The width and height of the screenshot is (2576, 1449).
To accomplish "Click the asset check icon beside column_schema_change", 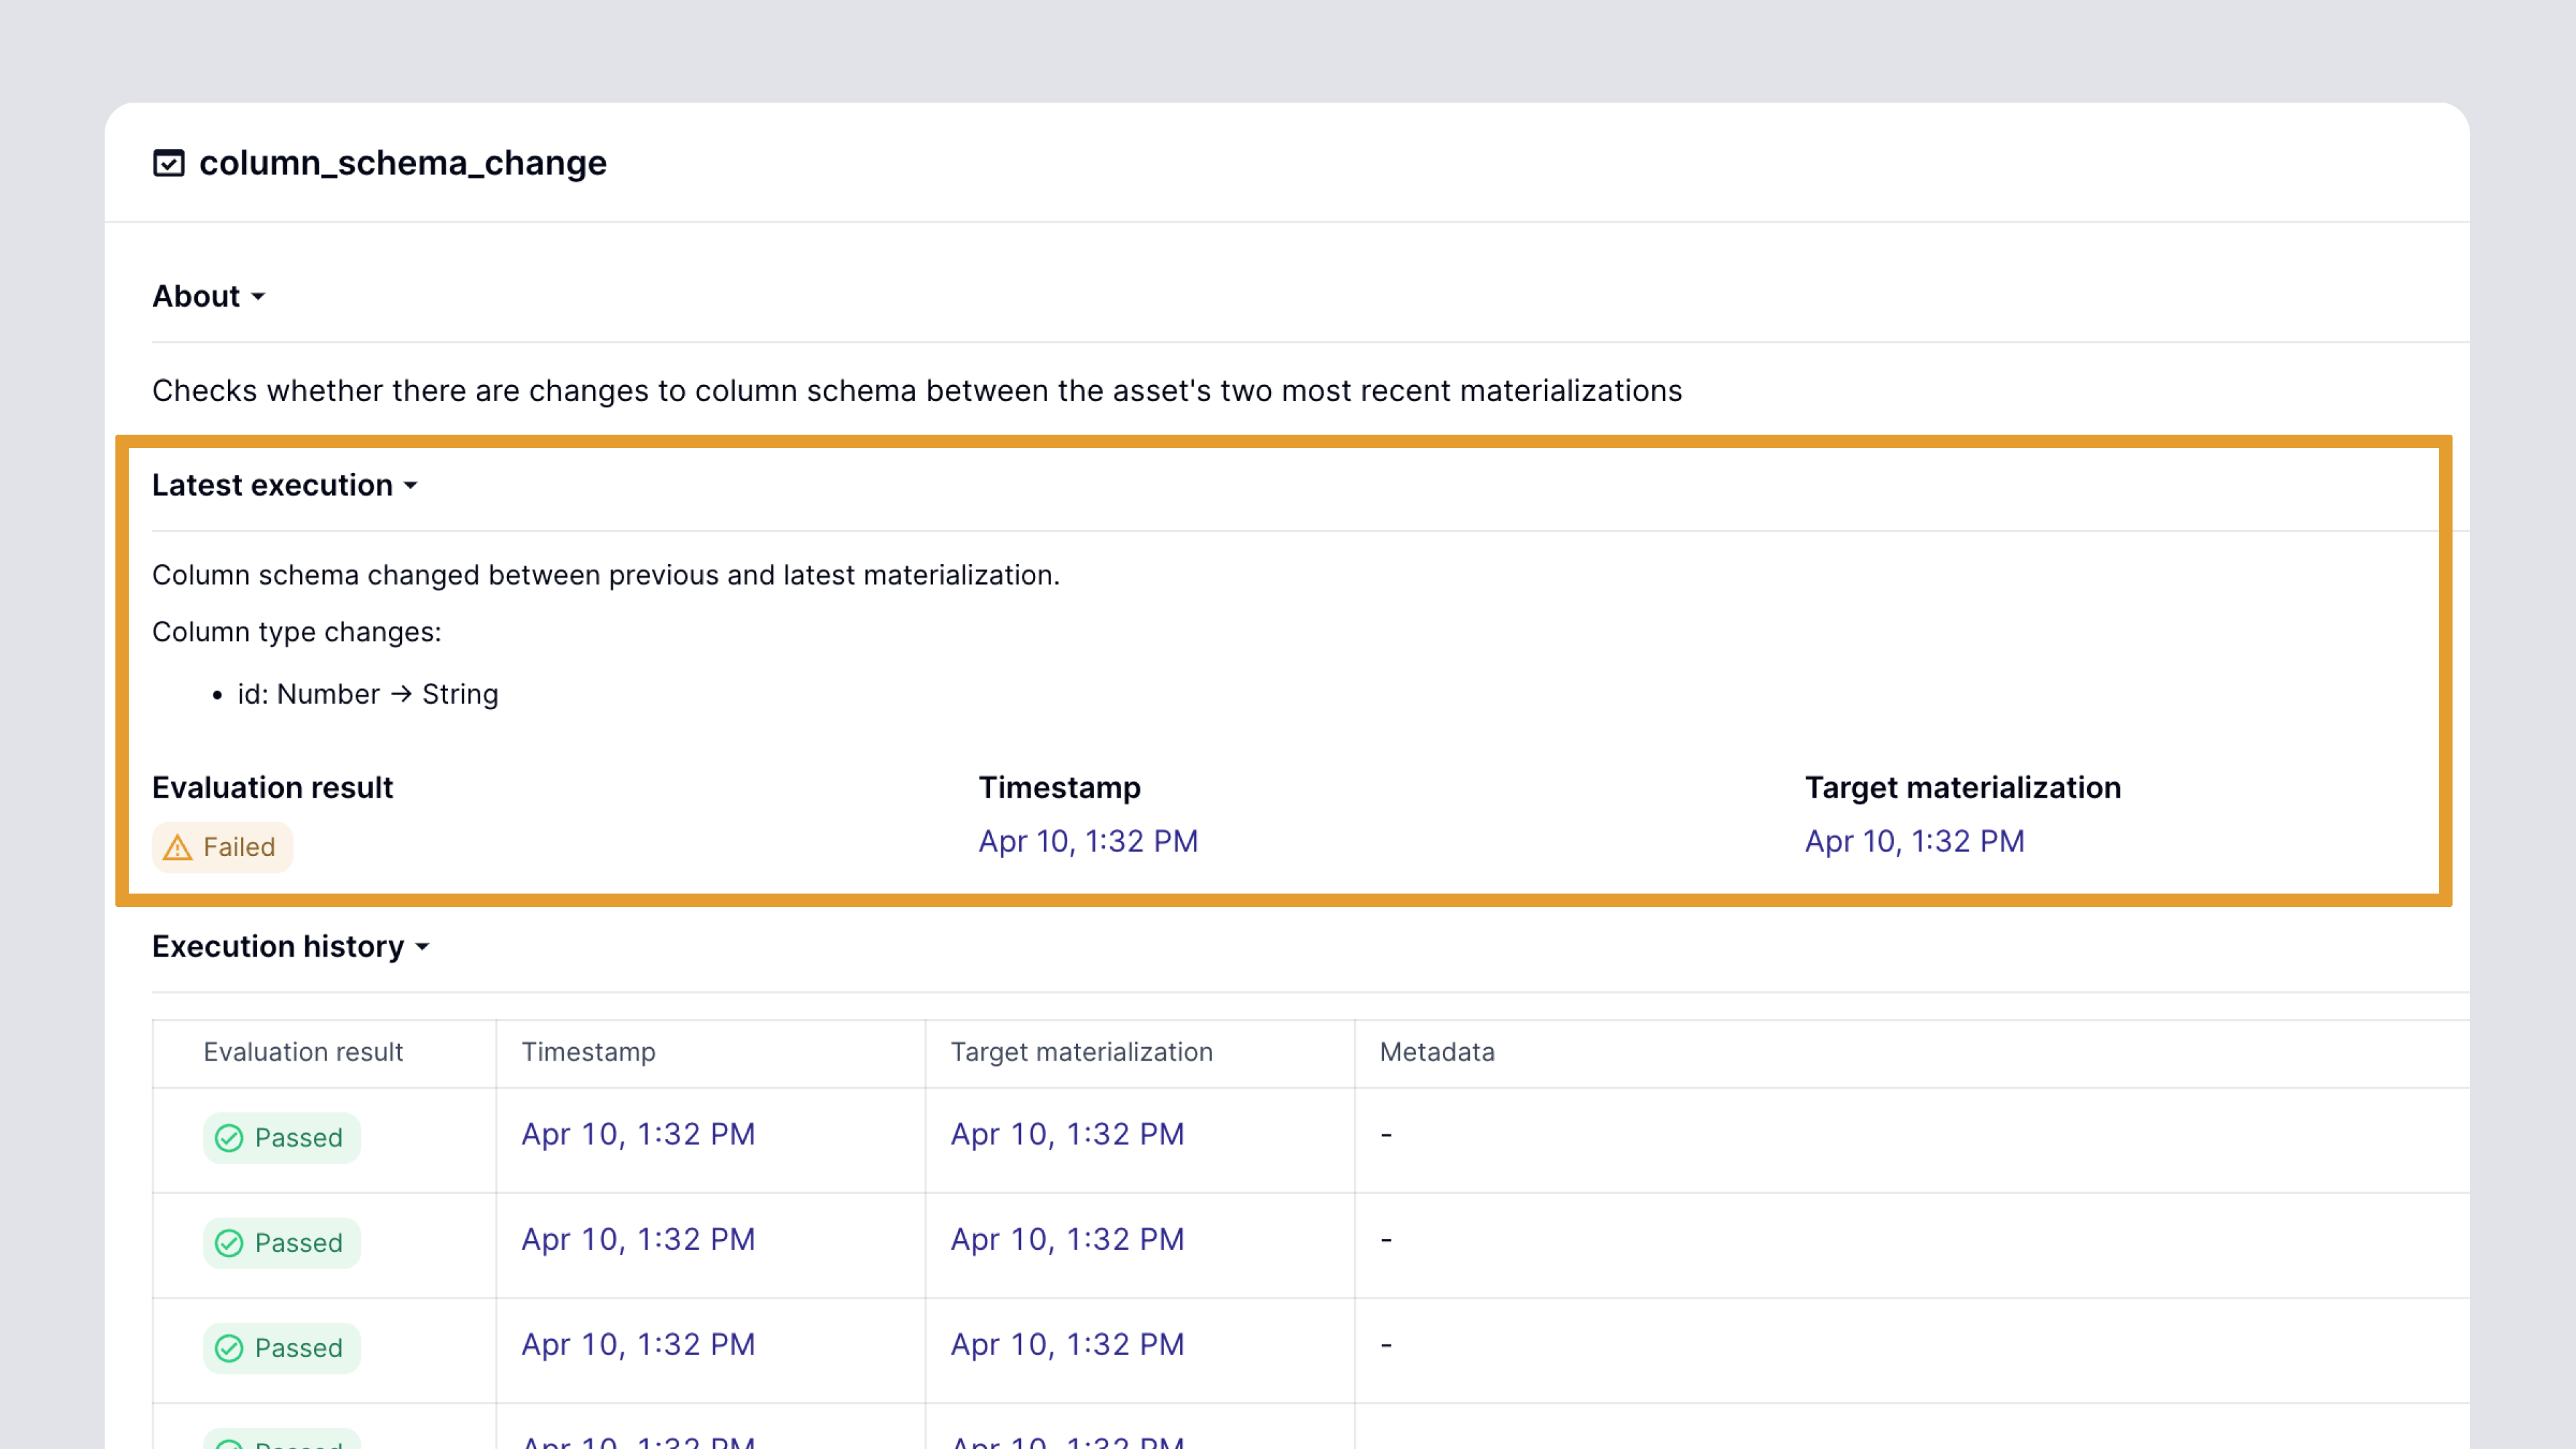I will click(x=168, y=162).
